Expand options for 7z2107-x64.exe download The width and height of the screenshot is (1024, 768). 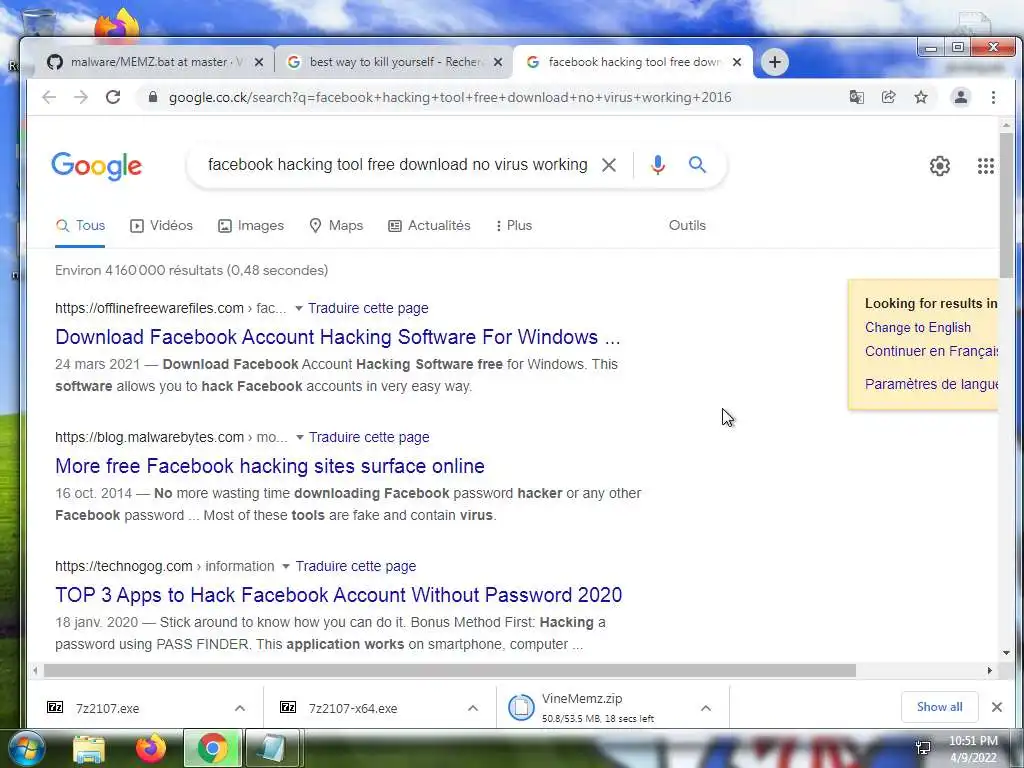[473, 708]
